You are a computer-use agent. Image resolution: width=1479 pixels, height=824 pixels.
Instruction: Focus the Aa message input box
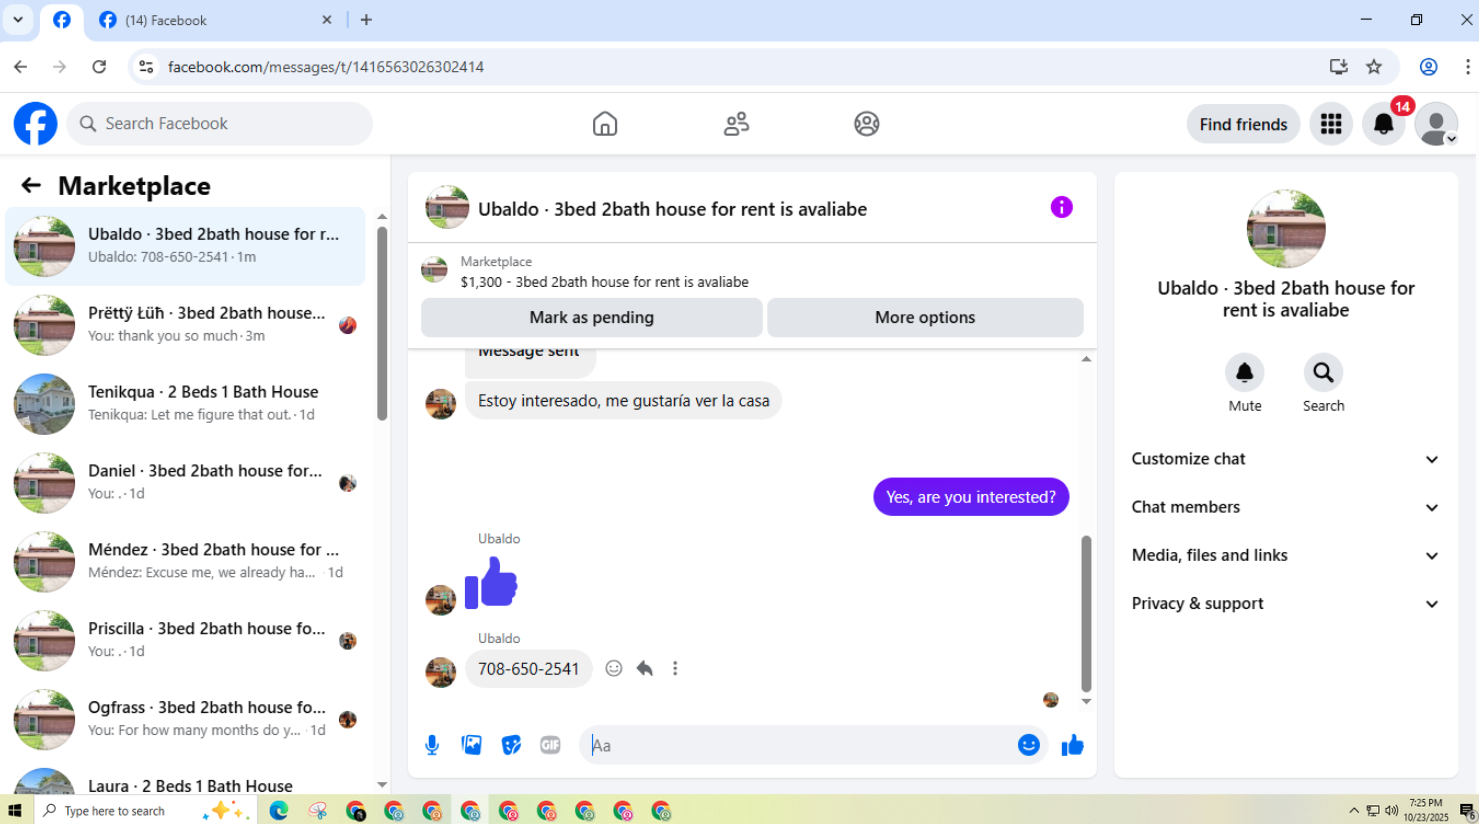pos(800,745)
